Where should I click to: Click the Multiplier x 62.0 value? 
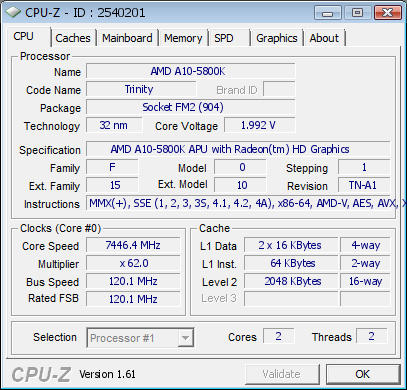[133, 263]
